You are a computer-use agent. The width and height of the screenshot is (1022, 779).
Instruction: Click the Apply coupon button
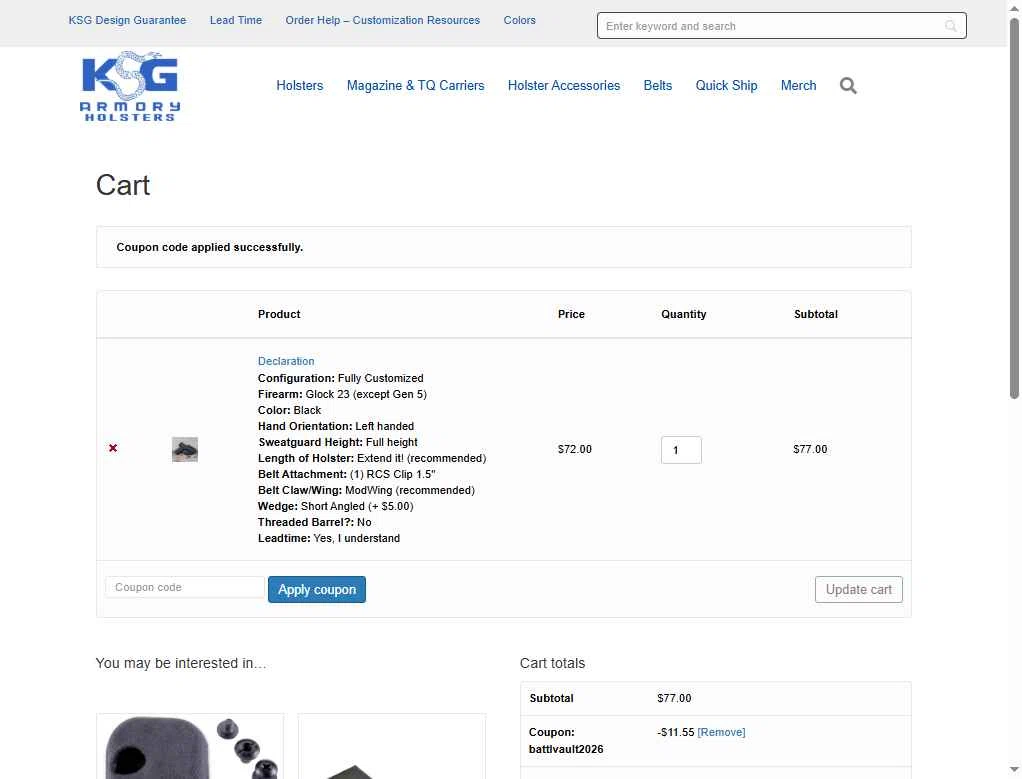[x=317, y=589]
